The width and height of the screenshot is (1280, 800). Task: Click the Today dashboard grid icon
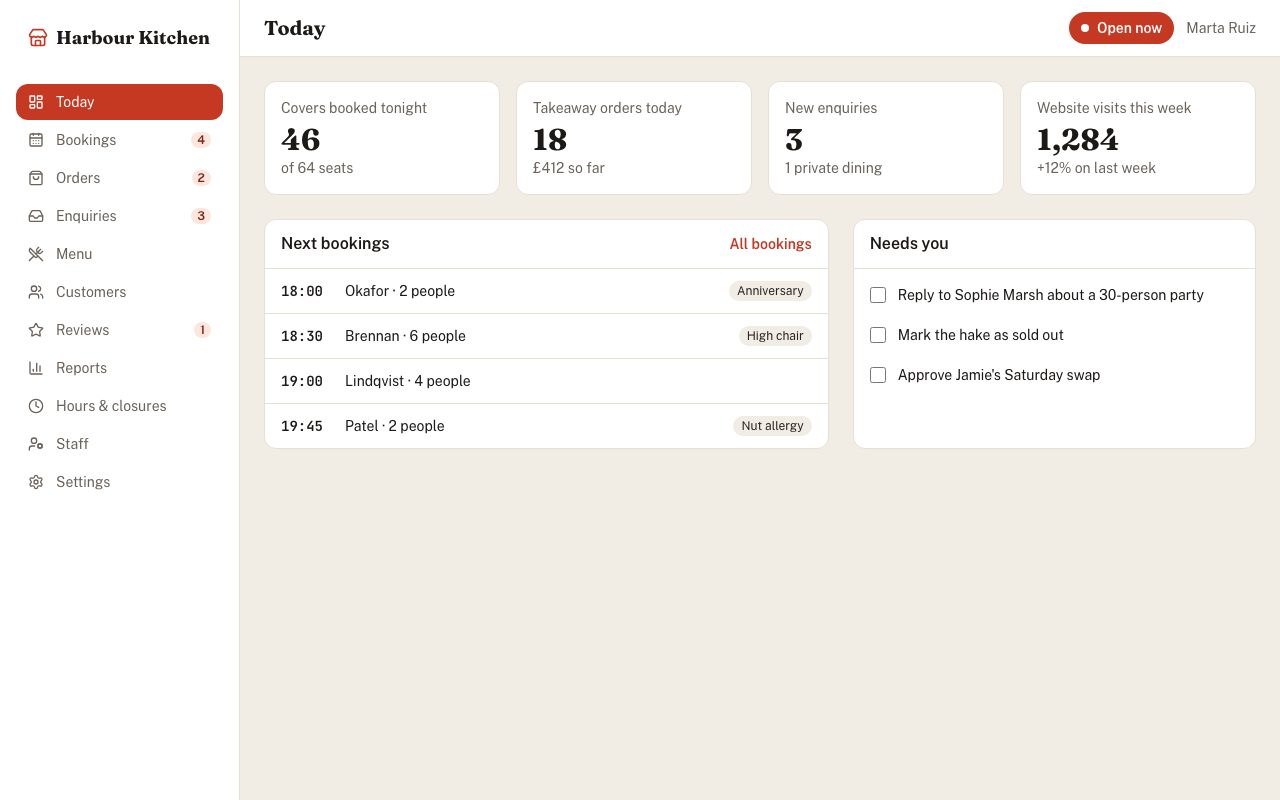coord(36,102)
